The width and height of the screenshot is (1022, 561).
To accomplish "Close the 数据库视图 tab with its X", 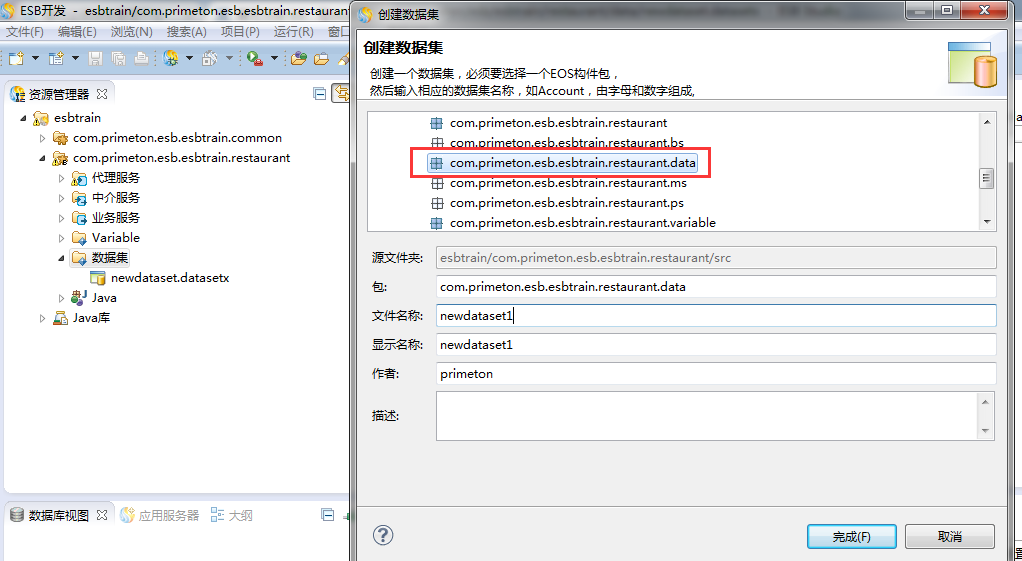I will point(102,515).
